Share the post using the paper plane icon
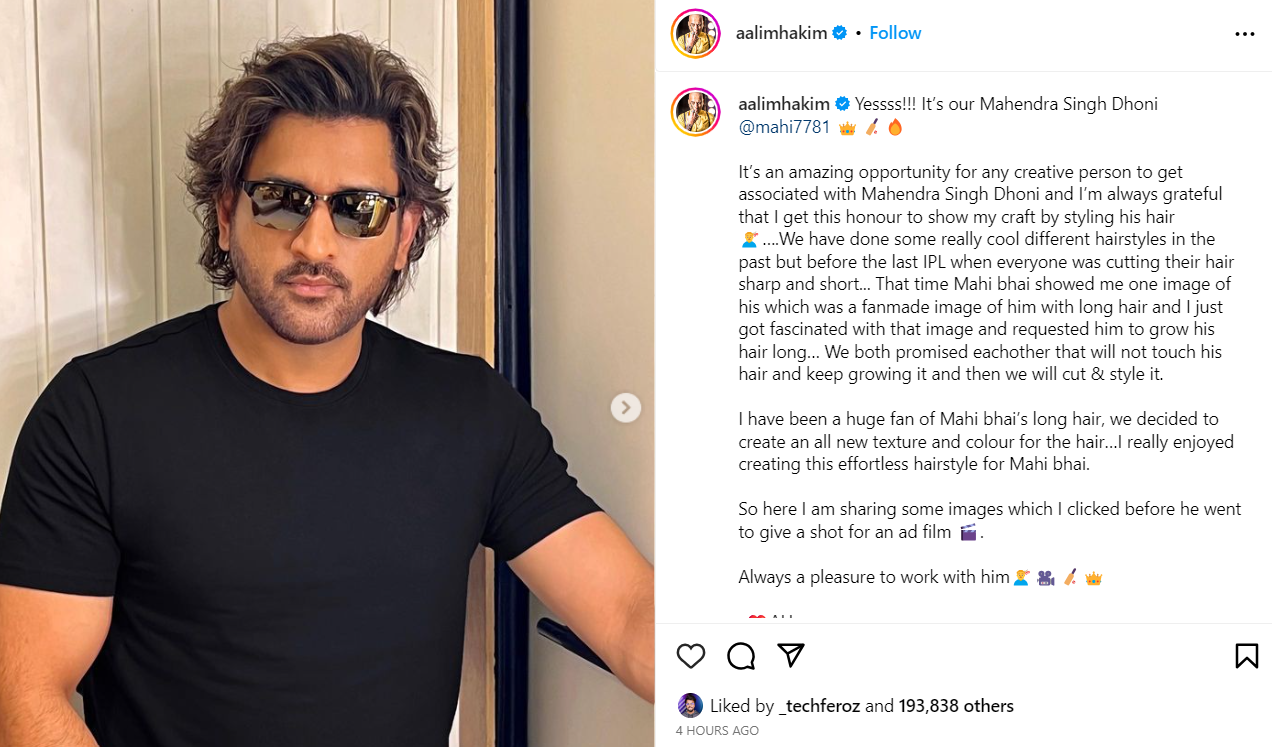The image size is (1272, 747). (x=791, y=655)
